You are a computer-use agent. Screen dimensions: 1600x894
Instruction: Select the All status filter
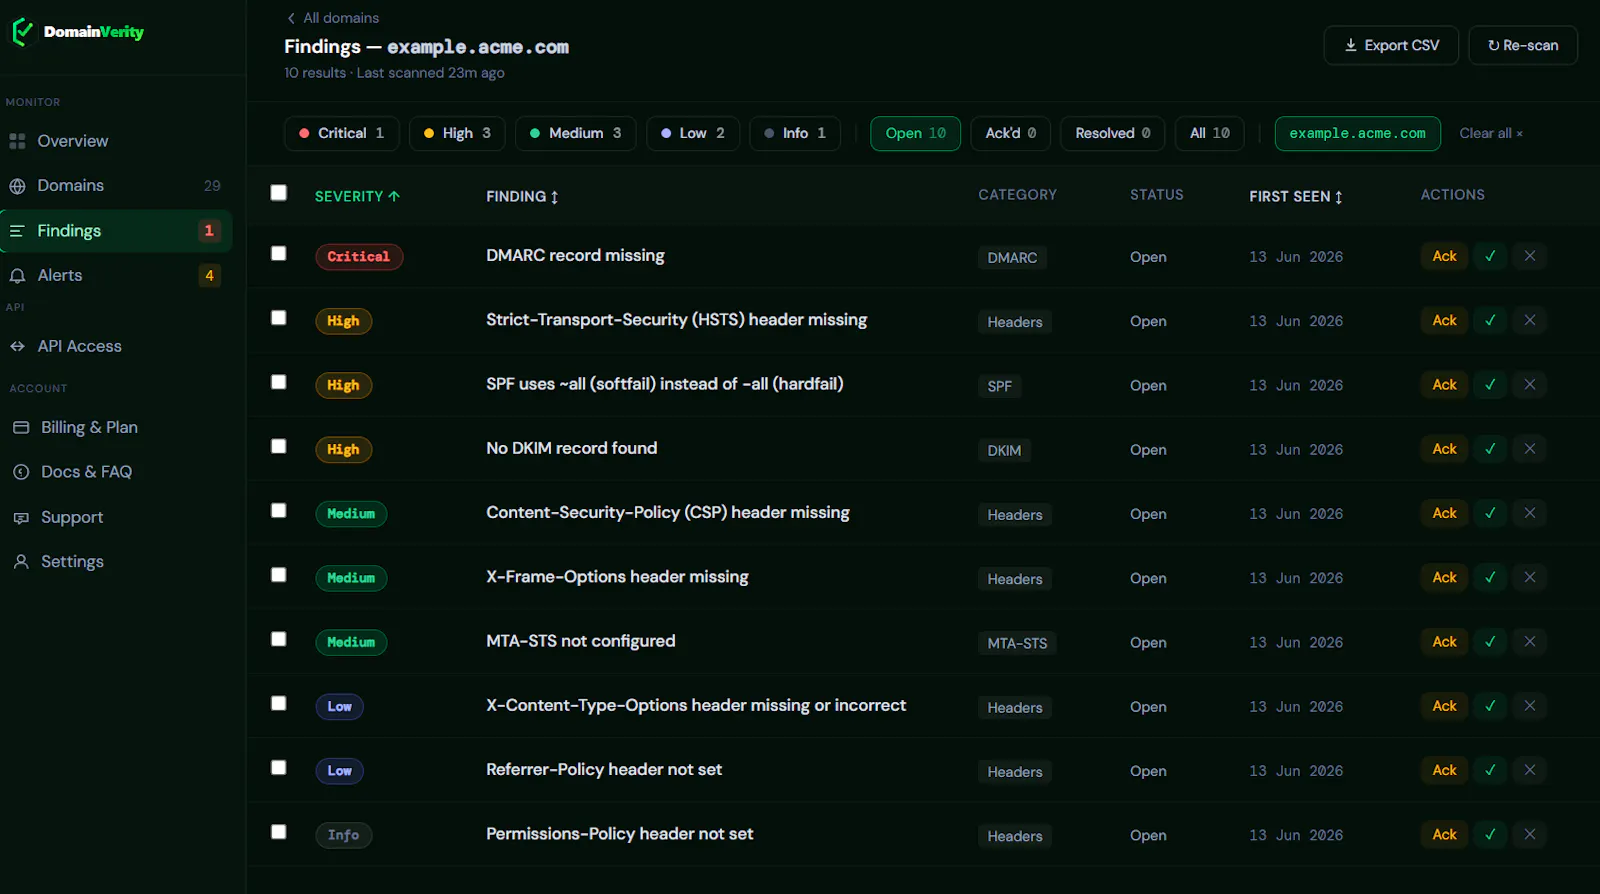[x=1209, y=134]
